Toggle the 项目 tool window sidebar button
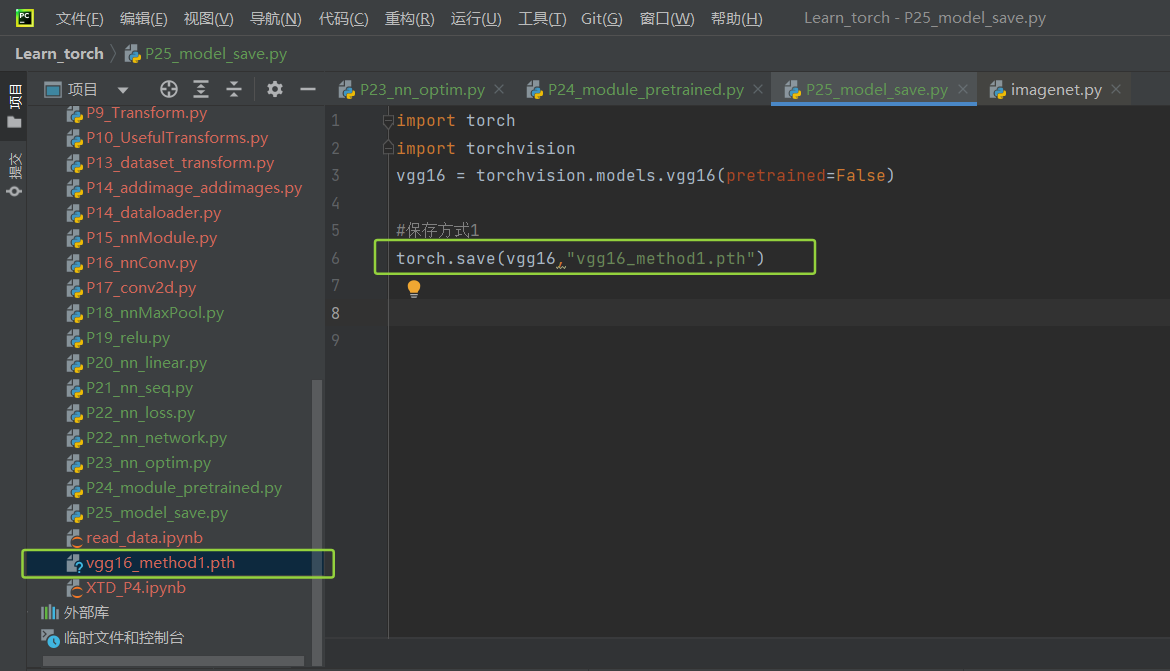 [x=14, y=107]
